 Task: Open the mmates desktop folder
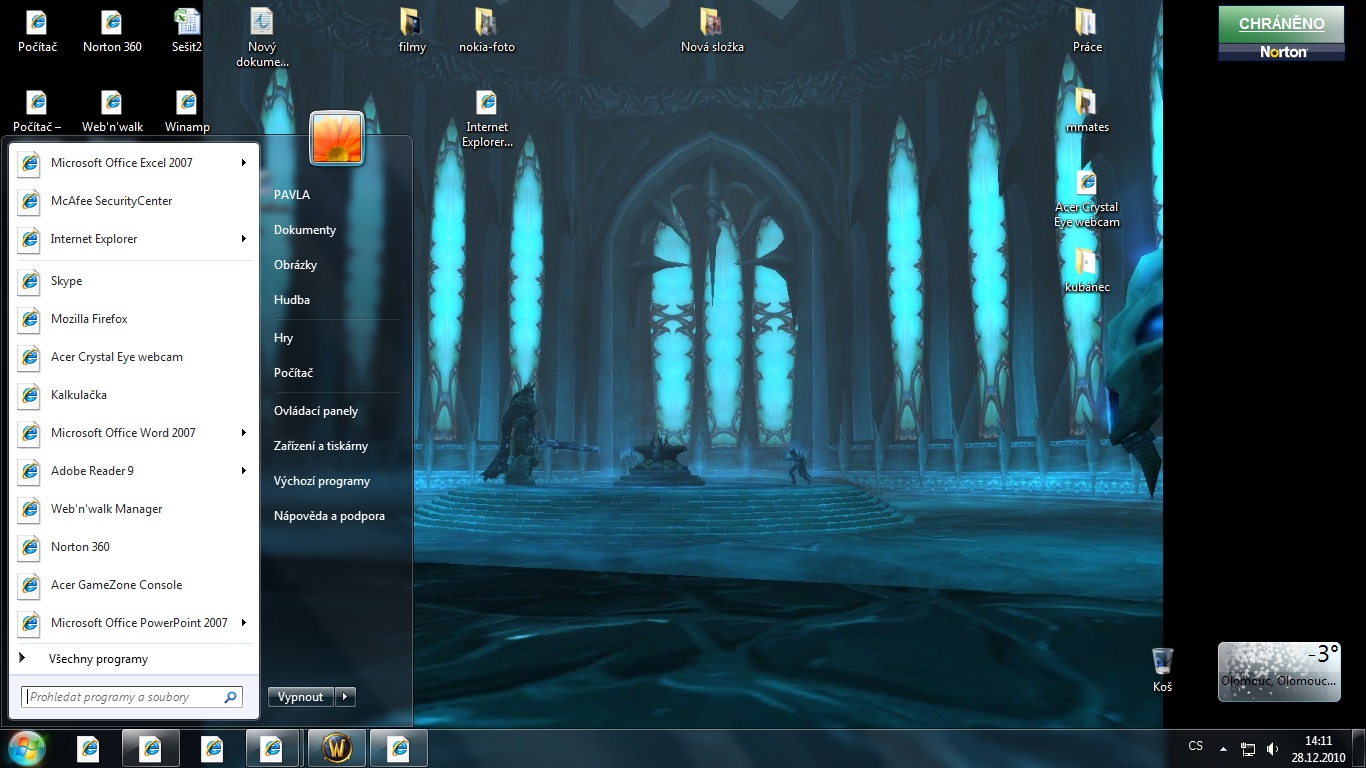click(1087, 110)
